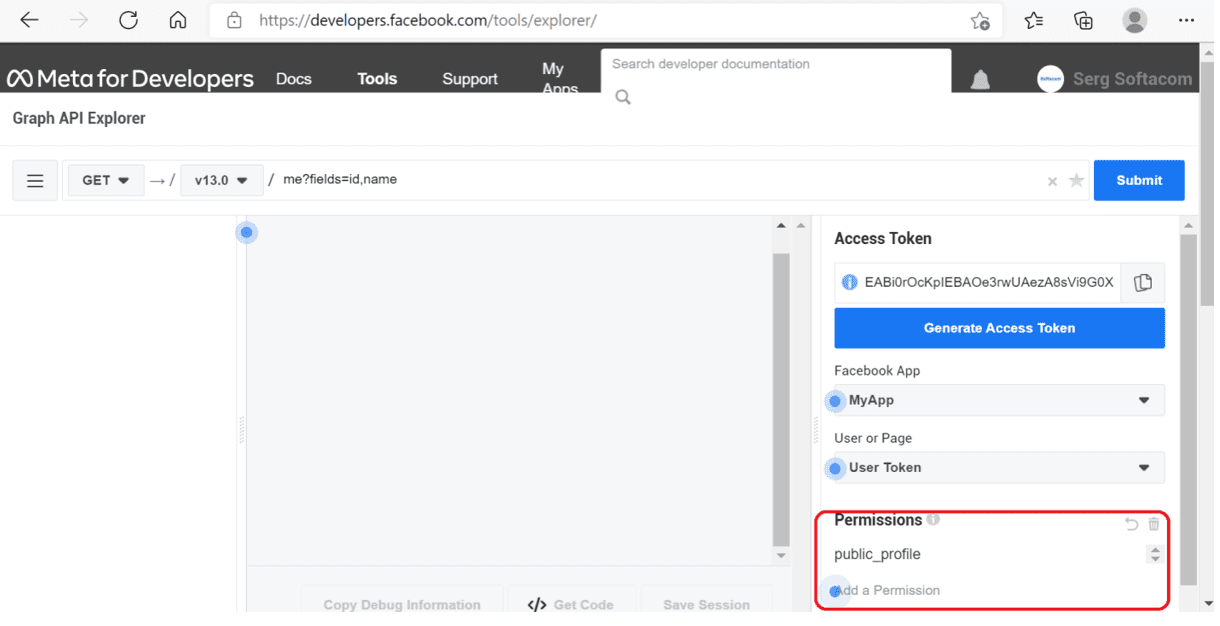Copy the access token to clipboard

pos(1143,283)
